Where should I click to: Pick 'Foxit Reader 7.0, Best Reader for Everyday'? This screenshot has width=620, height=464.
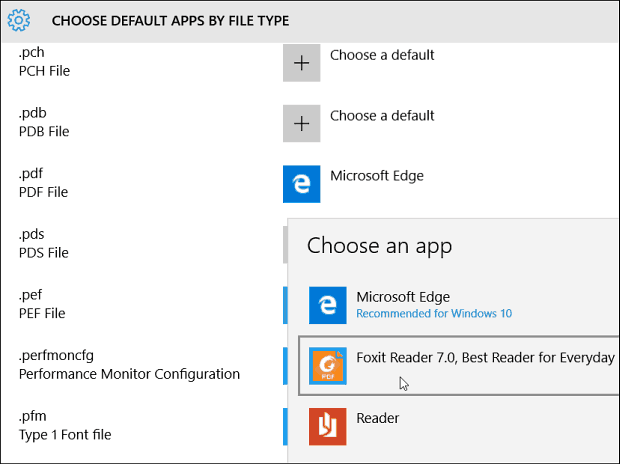click(x=486, y=358)
